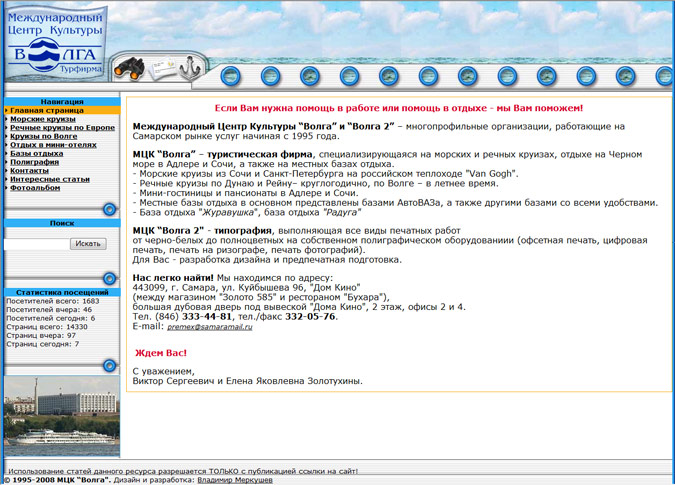Click the text Посетителей вчера: 46
The width and height of the screenshot is (675, 485).
click(49, 310)
